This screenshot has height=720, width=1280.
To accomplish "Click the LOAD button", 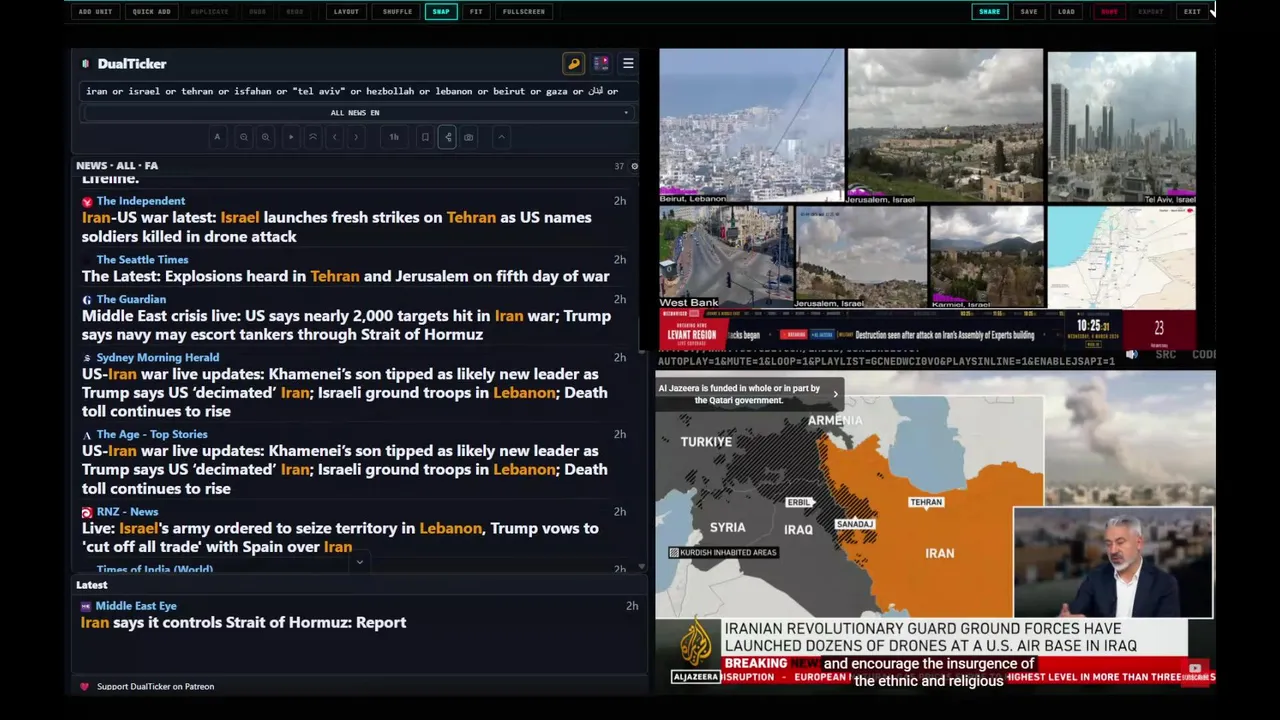I will [x=1067, y=11].
